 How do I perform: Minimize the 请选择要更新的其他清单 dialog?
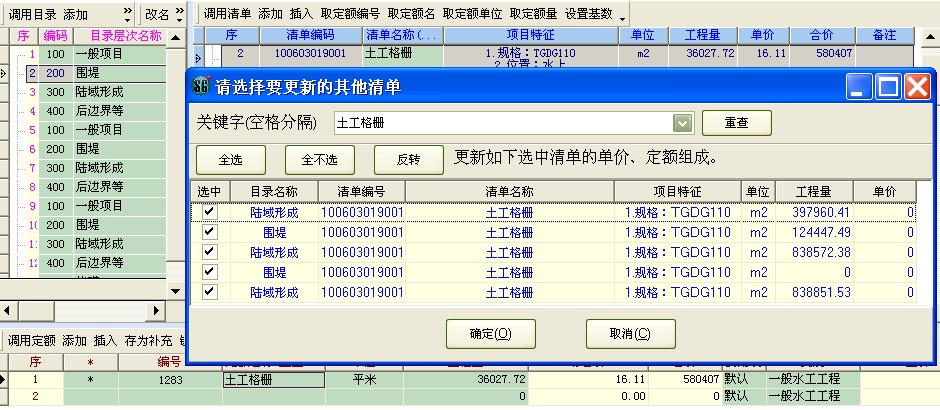pyautogui.click(x=861, y=88)
